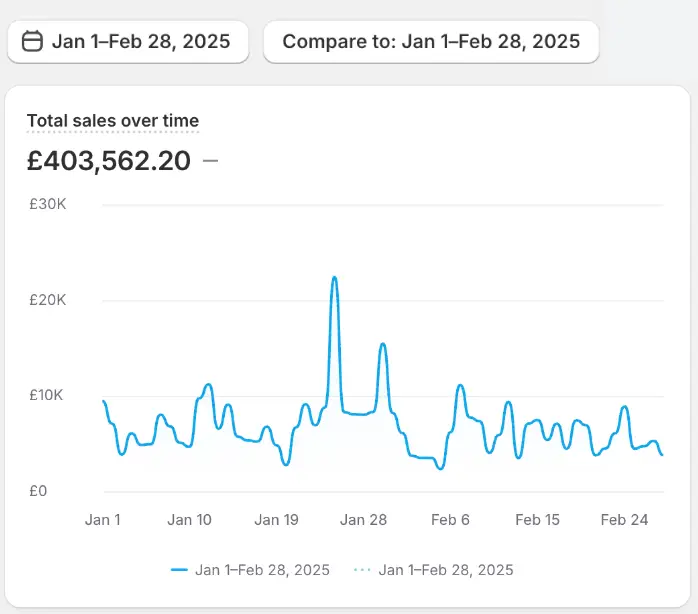Click the Feb 15 axis label
This screenshot has width=698, height=614.
pyautogui.click(x=537, y=519)
